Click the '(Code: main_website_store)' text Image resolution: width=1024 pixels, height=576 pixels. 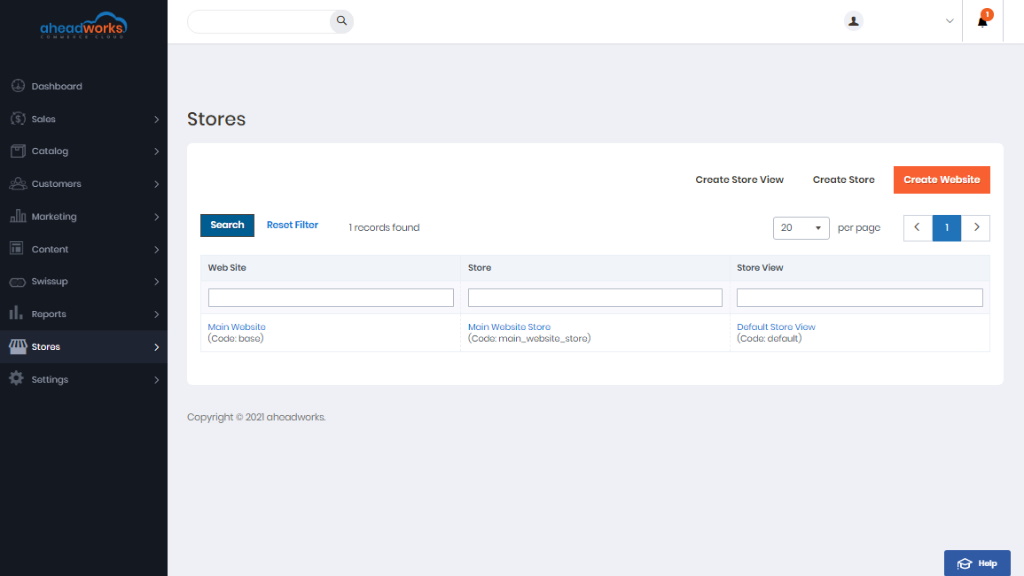[529, 338]
